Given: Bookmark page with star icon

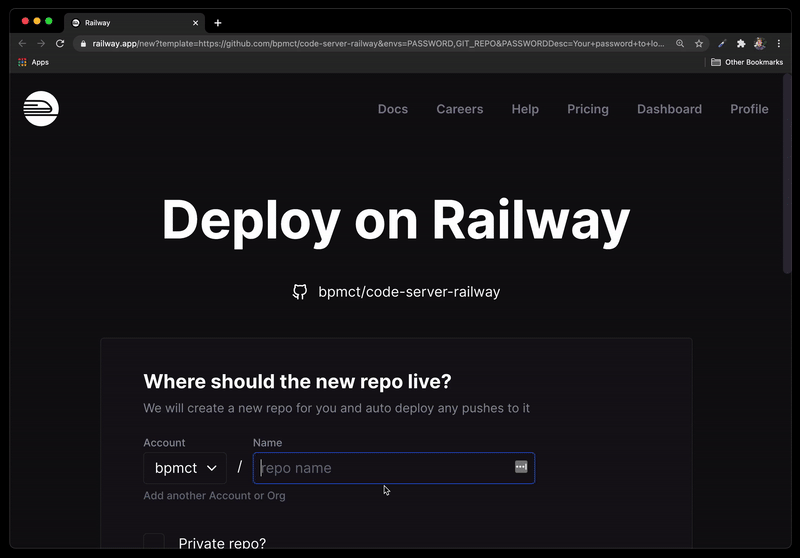Looking at the screenshot, I should point(698,43).
